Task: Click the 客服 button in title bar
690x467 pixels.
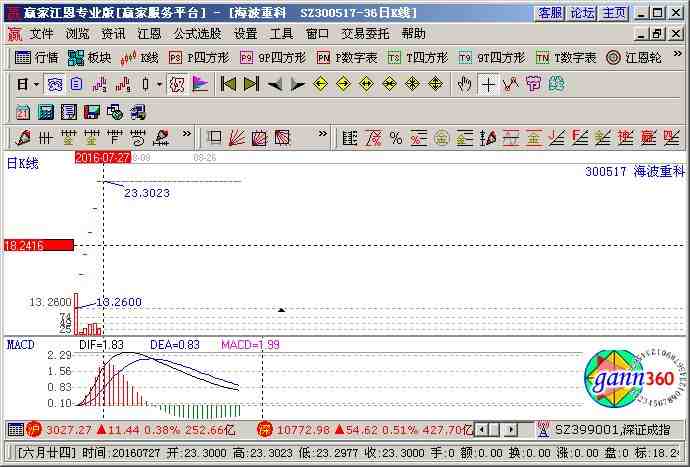Action: coord(550,13)
